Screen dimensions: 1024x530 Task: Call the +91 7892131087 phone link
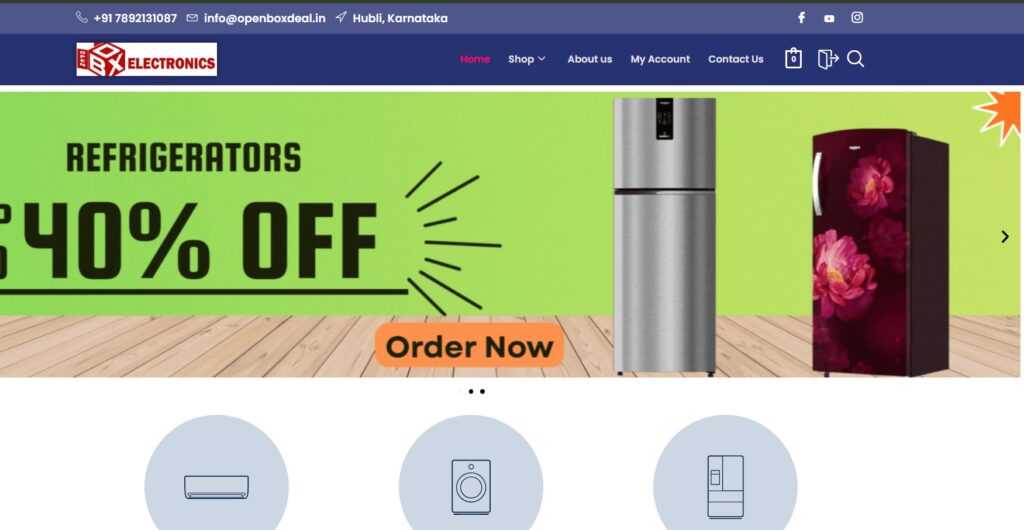click(x=135, y=18)
